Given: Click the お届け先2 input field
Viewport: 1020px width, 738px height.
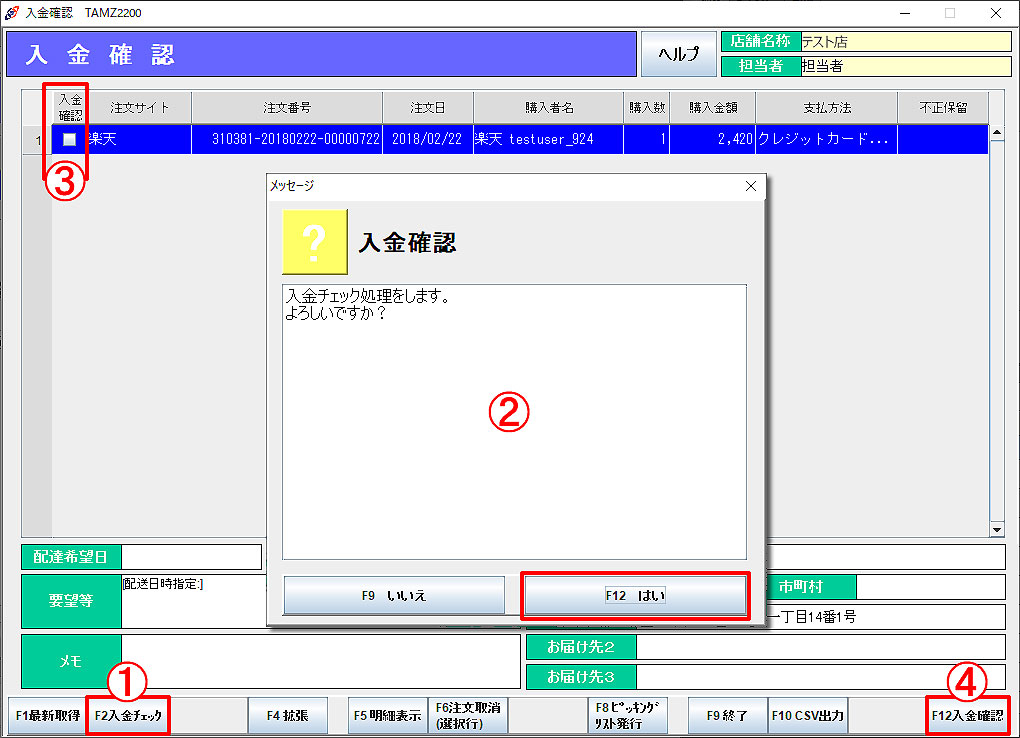Looking at the screenshot, I should 821,647.
